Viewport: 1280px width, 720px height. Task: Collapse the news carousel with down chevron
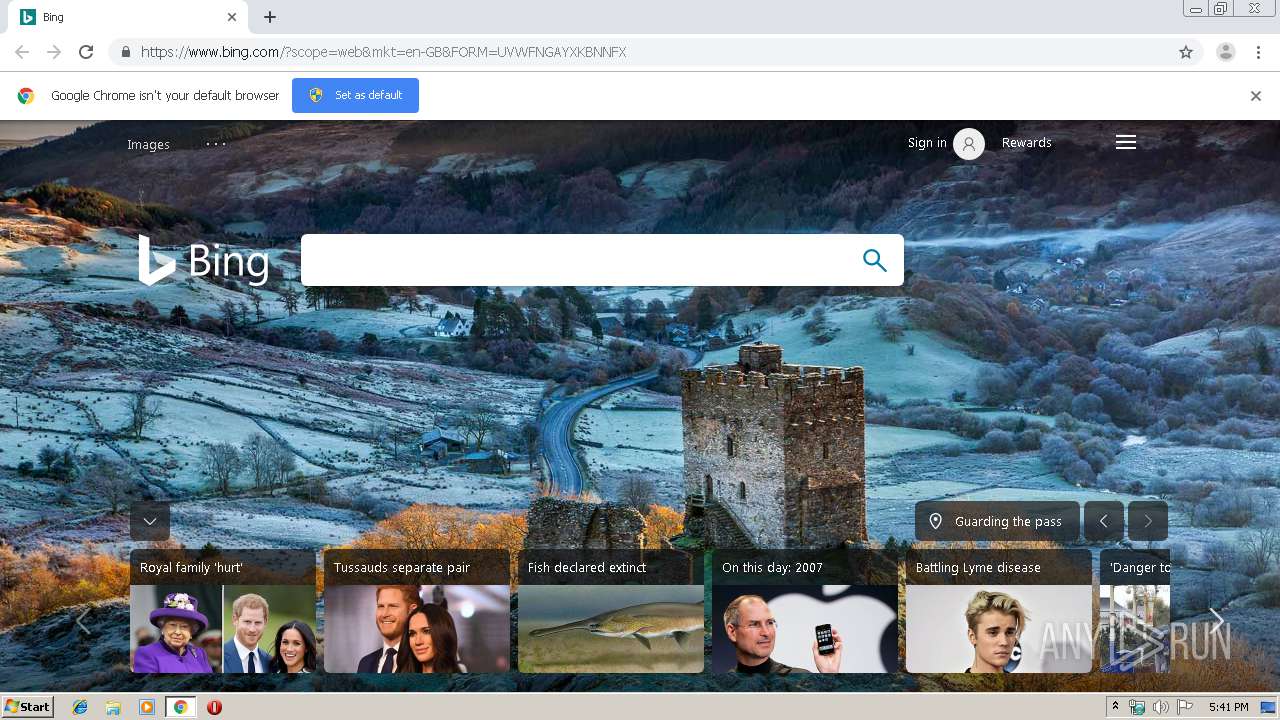150,521
